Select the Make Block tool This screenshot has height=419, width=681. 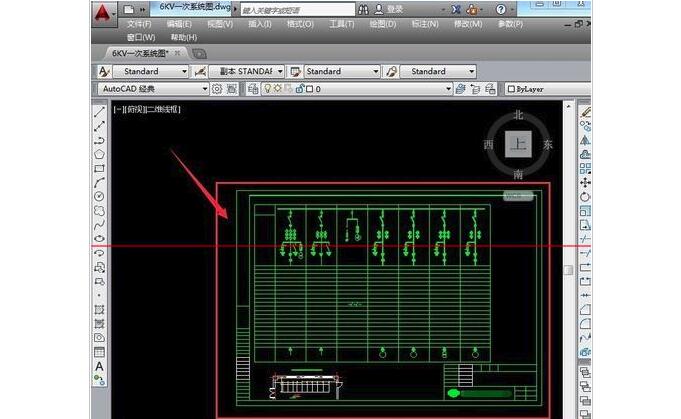(x=99, y=281)
